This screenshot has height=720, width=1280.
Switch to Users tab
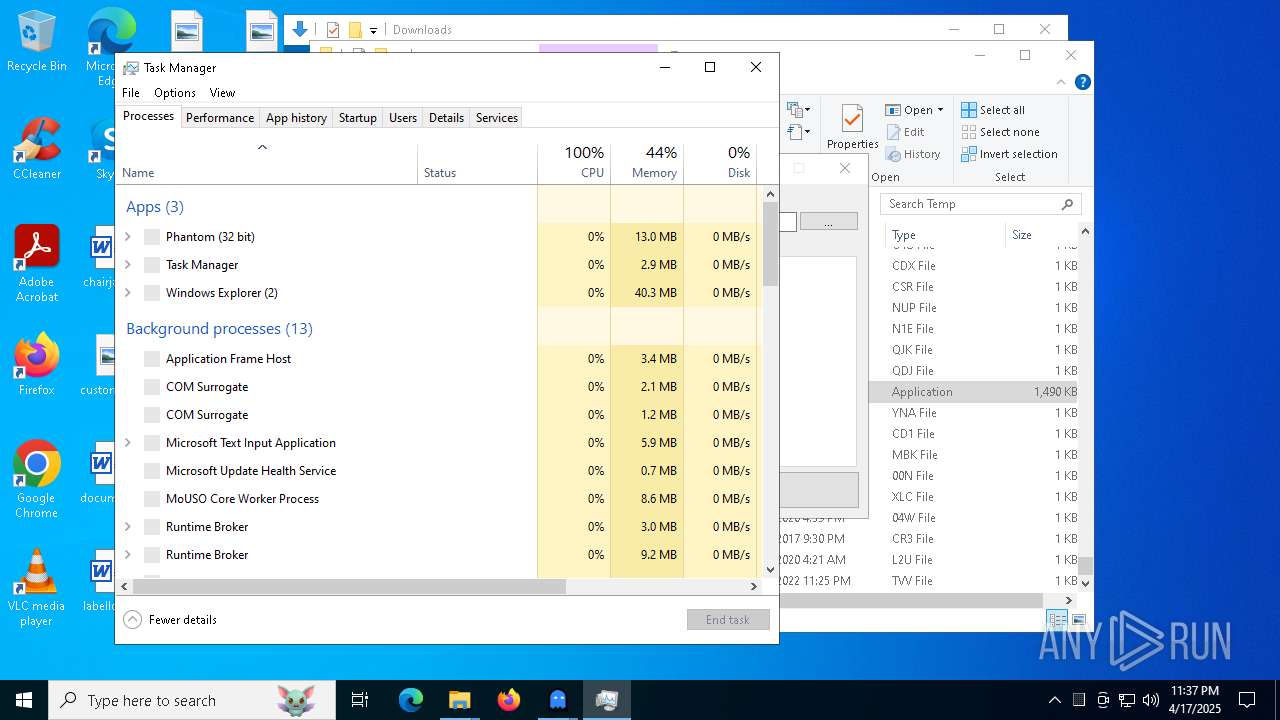tap(403, 118)
